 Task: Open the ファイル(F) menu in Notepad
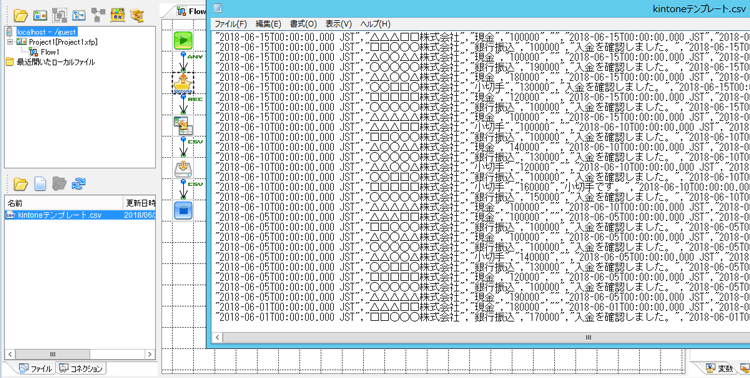(231, 24)
